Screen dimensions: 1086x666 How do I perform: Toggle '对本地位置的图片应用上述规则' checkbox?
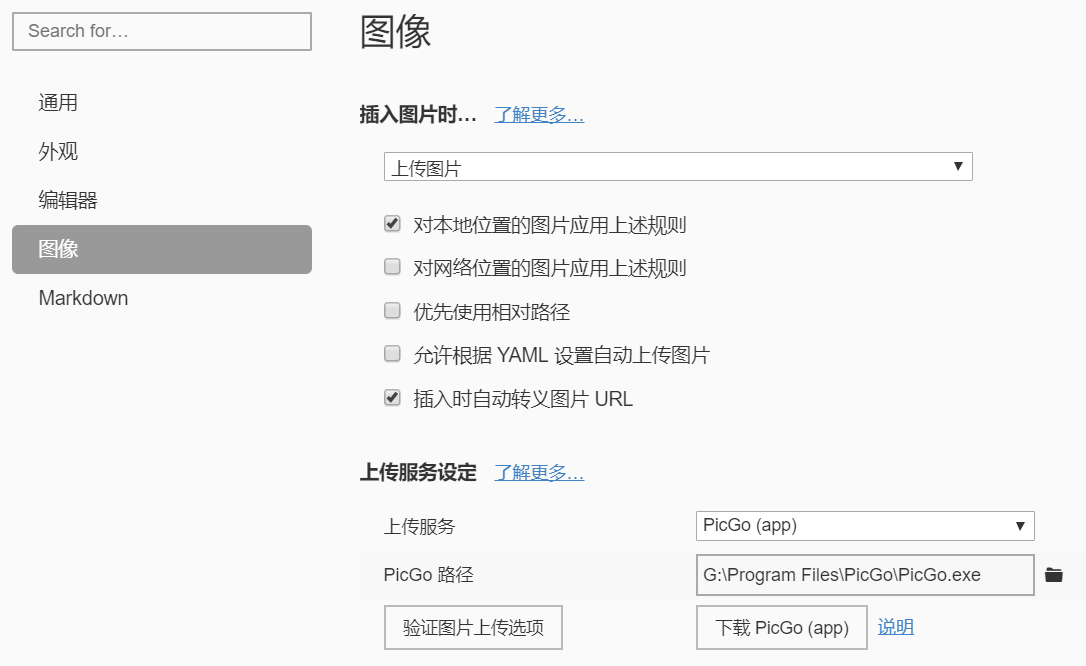[393, 225]
